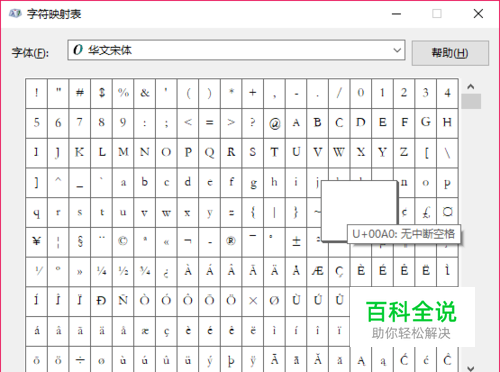Select the forward slash / cell
500x372 pixels.
pyautogui.click(x=339, y=93)
